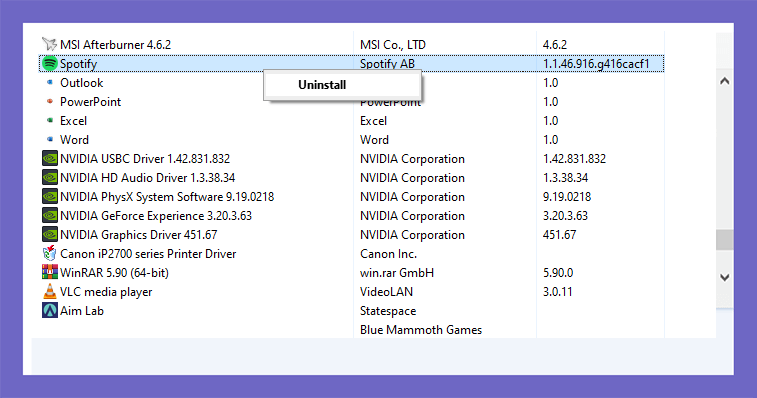Screen dimensions: 757x398
Task: Click VLC version 3.0.11
Action: click(557, 292)
